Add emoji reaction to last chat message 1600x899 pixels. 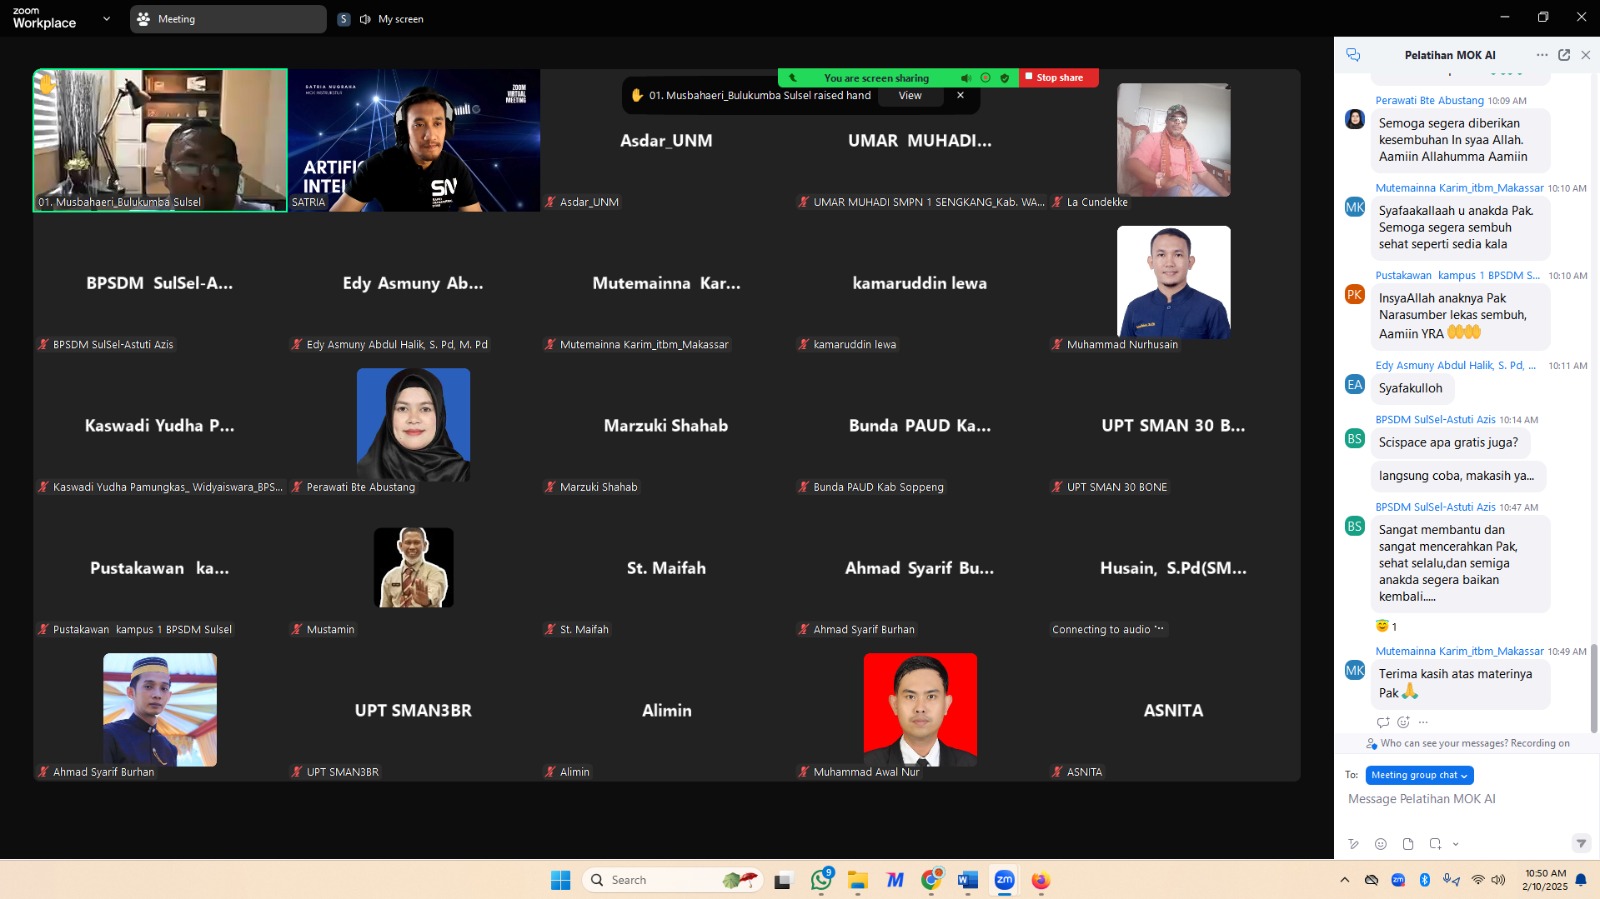[1403, 722]
